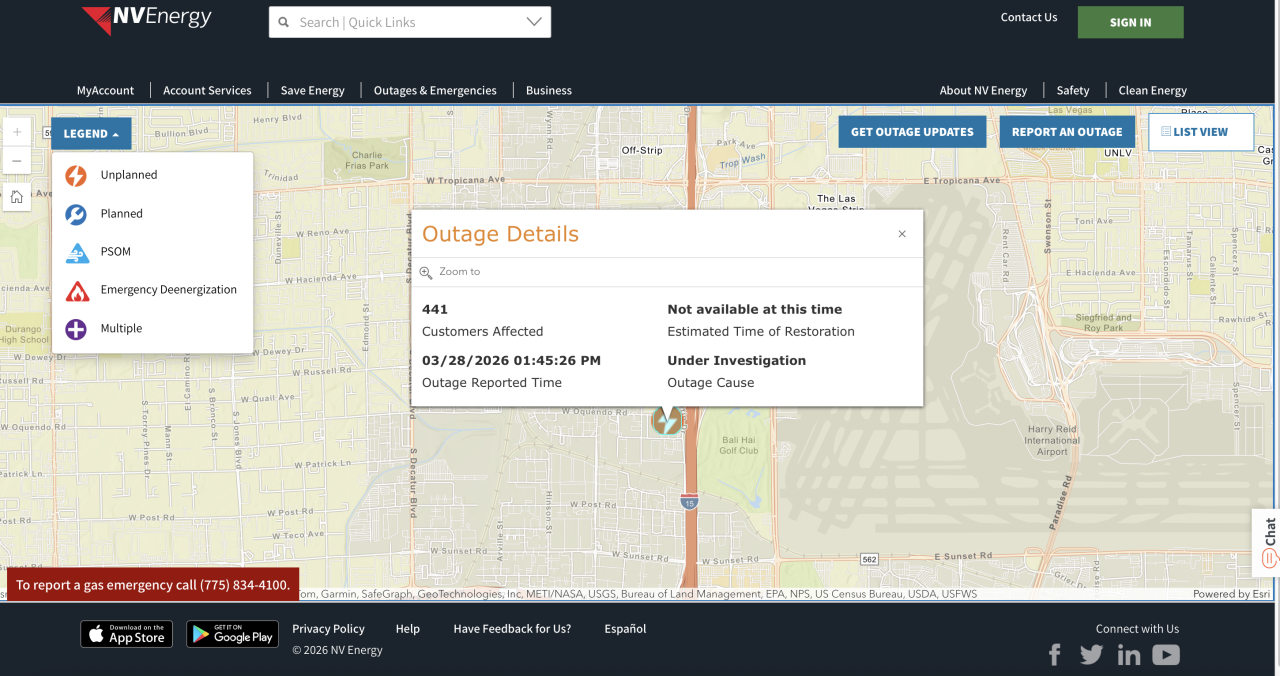Select the Account Services menu item

point(207,90)
